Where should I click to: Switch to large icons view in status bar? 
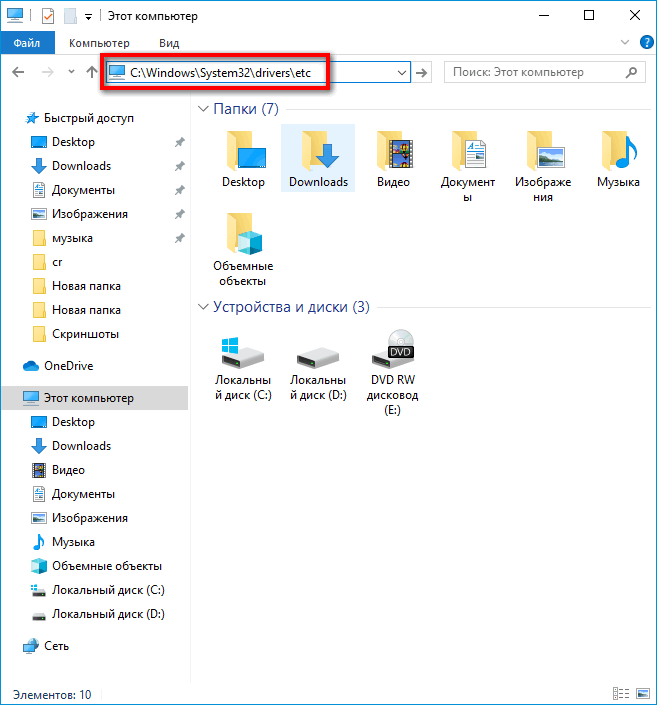tap(643, 694)
